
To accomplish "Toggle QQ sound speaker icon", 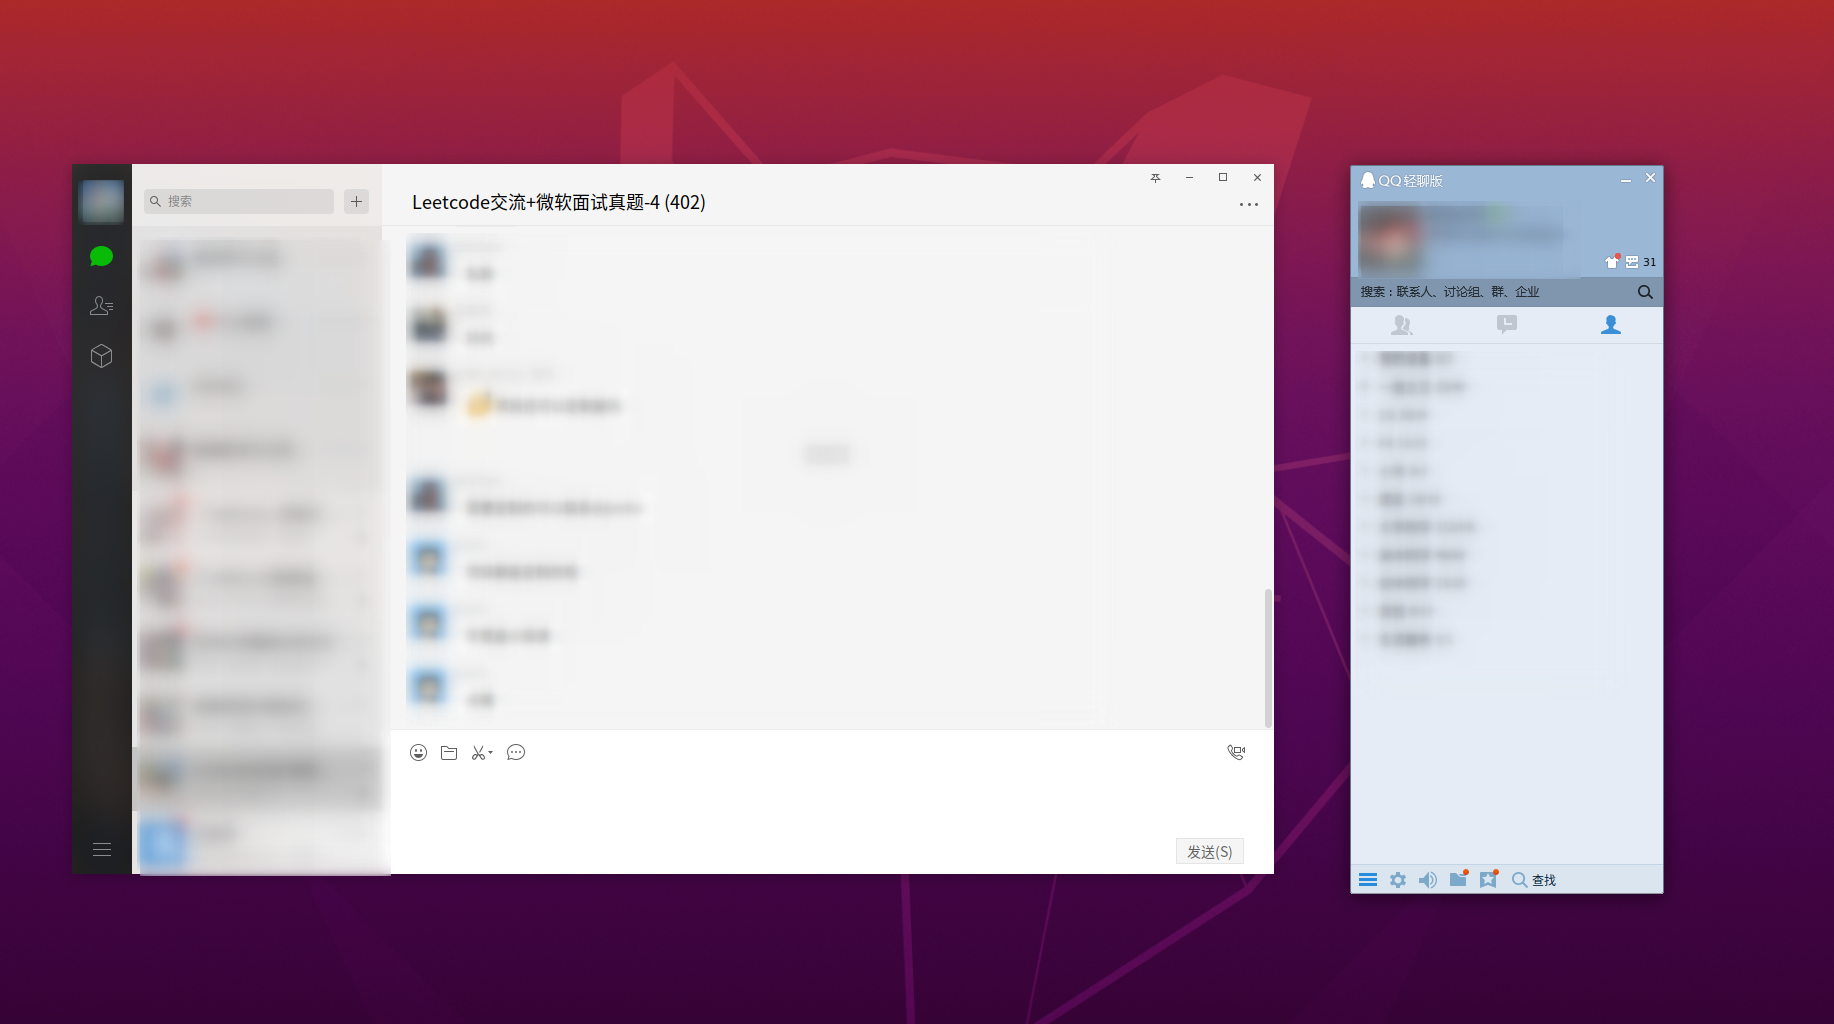I will click(1428, 880).
